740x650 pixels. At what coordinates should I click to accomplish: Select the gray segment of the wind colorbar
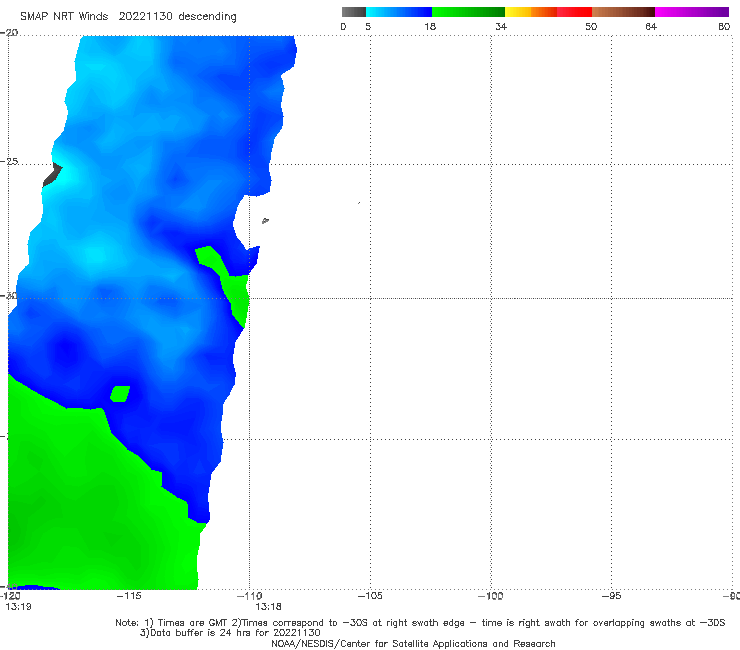click(354, 12)
